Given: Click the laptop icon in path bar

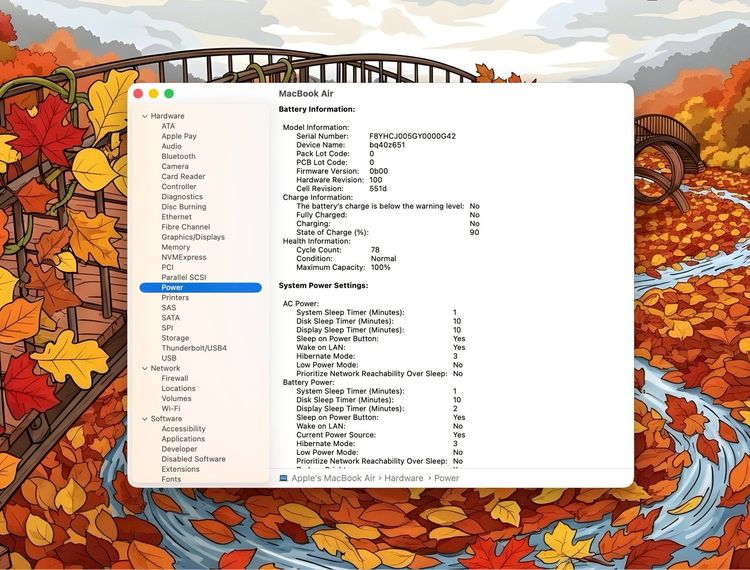Looking at the screenshot, I should [283, 478].
